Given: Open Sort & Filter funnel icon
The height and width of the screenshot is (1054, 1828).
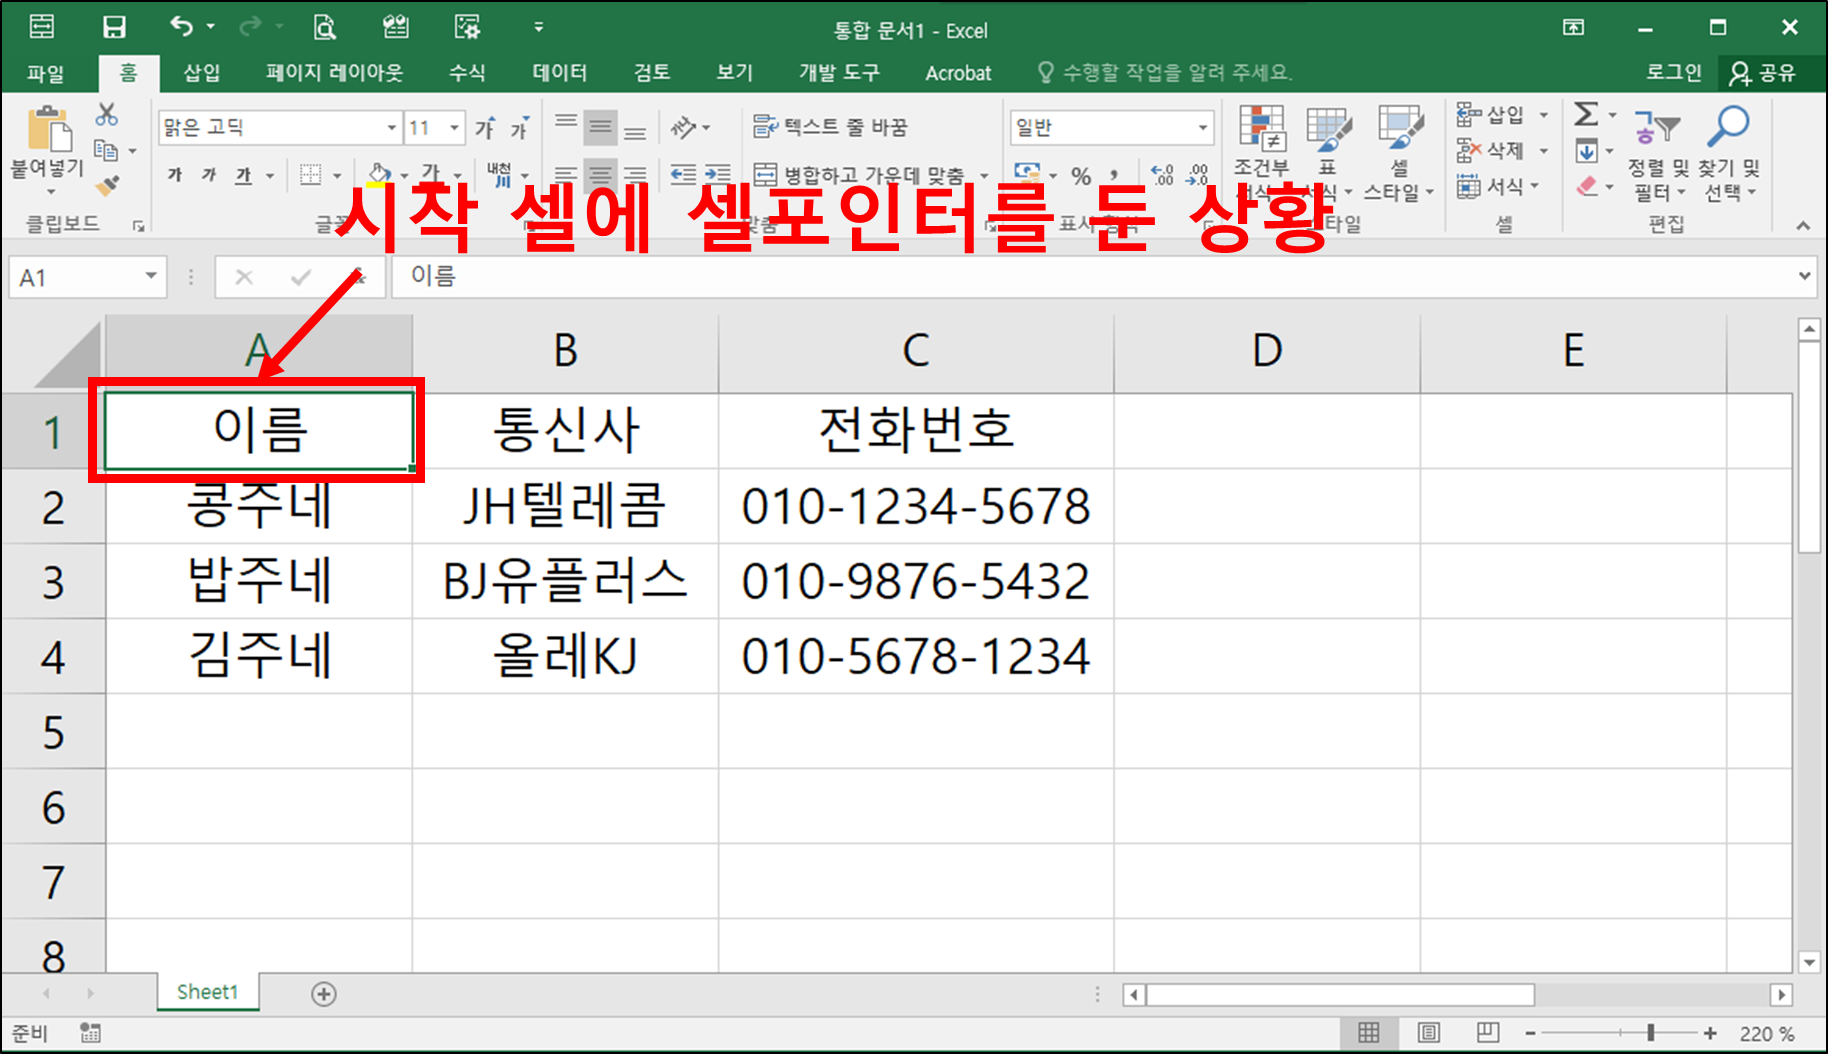Looking at the screenshot, I should click(x=1657, y=128).
